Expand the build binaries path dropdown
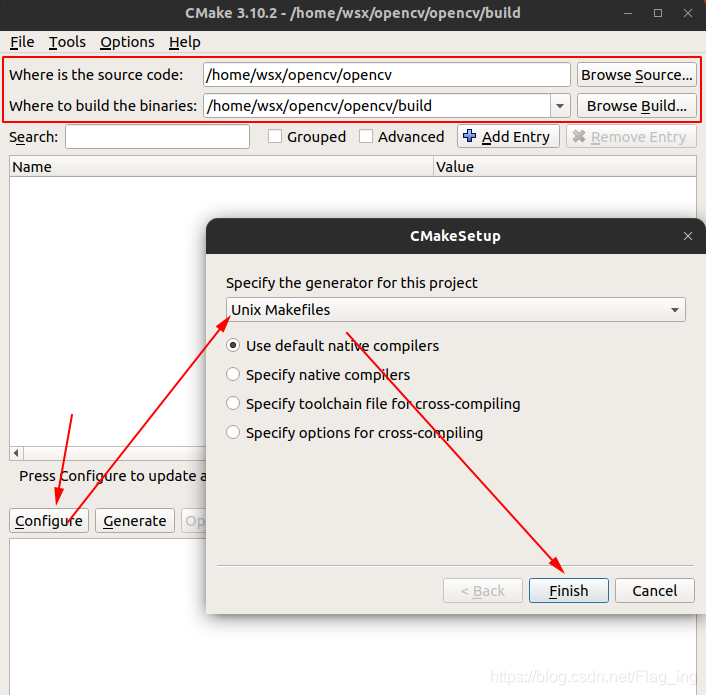The image size is (706, 695). [x=560, y=106]
